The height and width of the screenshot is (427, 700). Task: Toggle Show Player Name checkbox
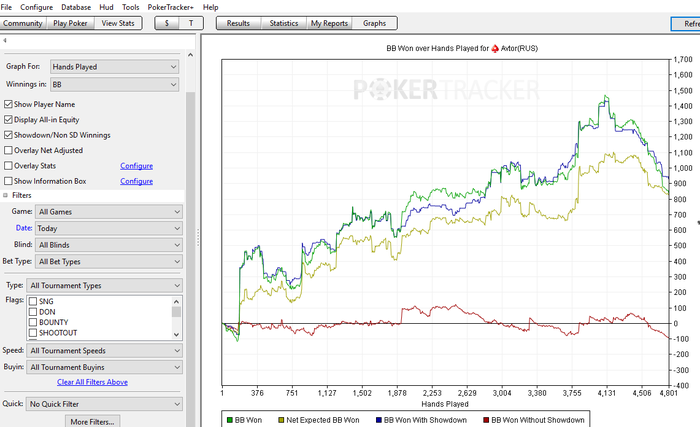(8, 104)
